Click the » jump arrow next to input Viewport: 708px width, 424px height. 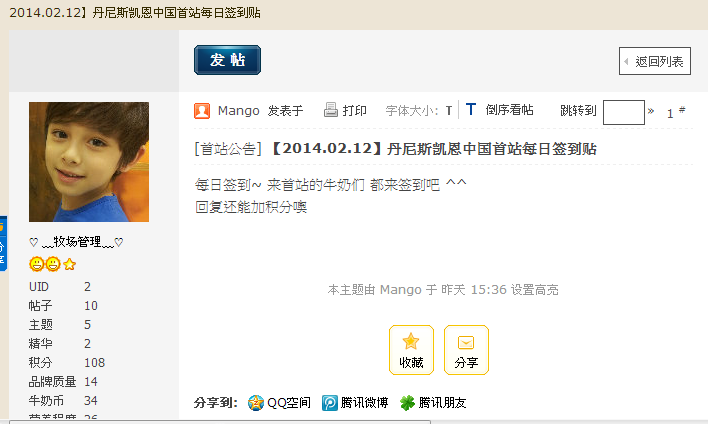coord(651,111)
